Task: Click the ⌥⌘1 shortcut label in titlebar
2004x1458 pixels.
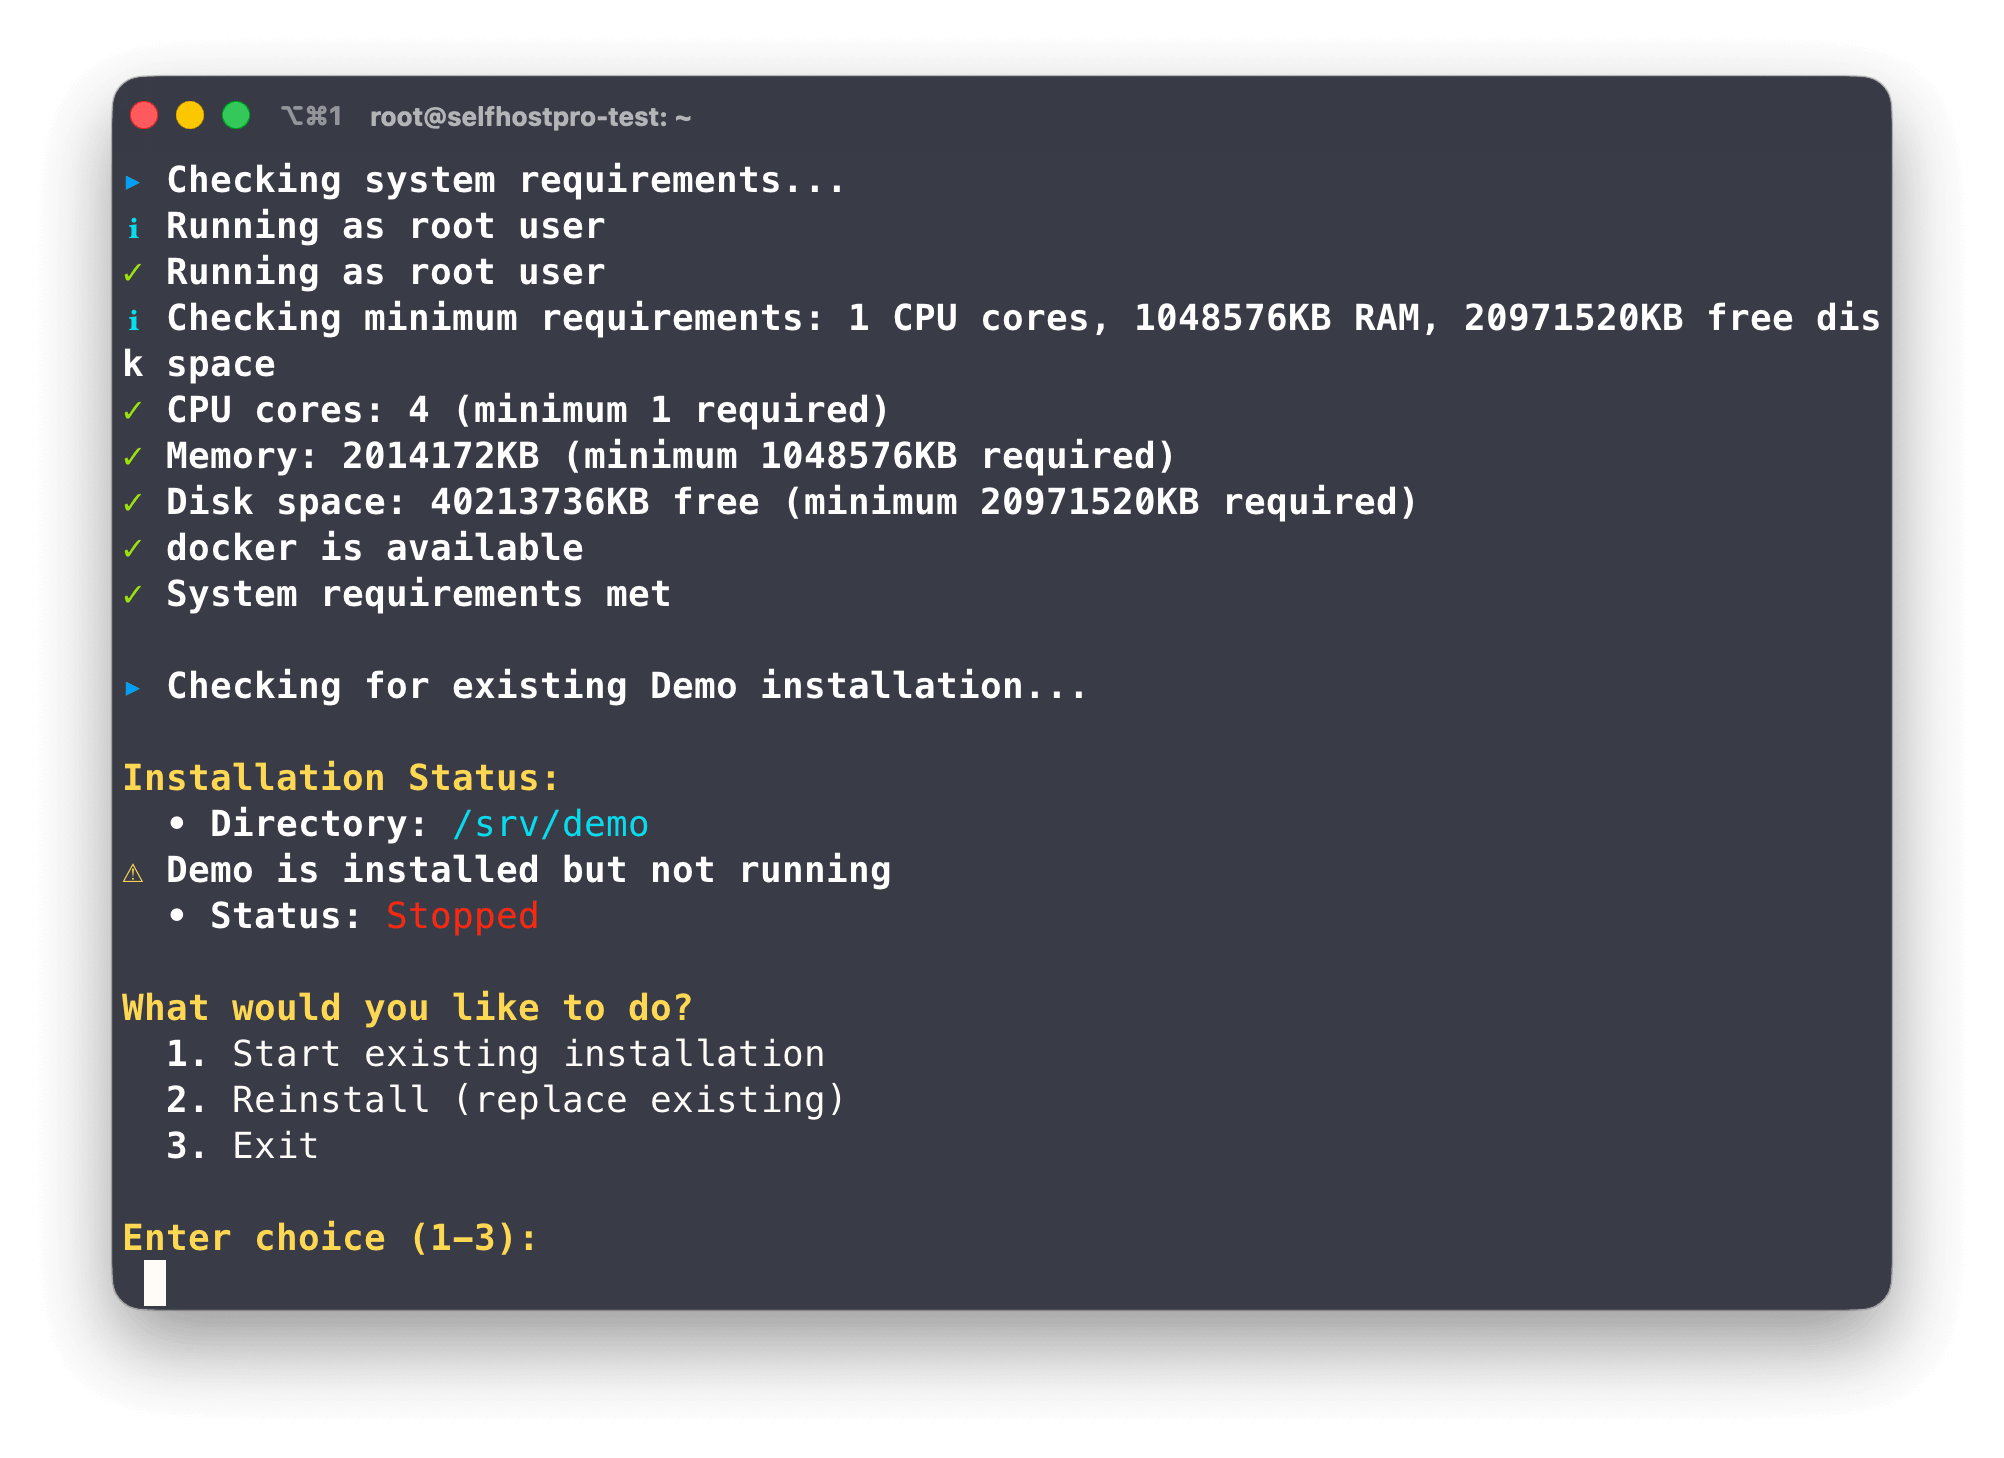Action: (311, 115)
